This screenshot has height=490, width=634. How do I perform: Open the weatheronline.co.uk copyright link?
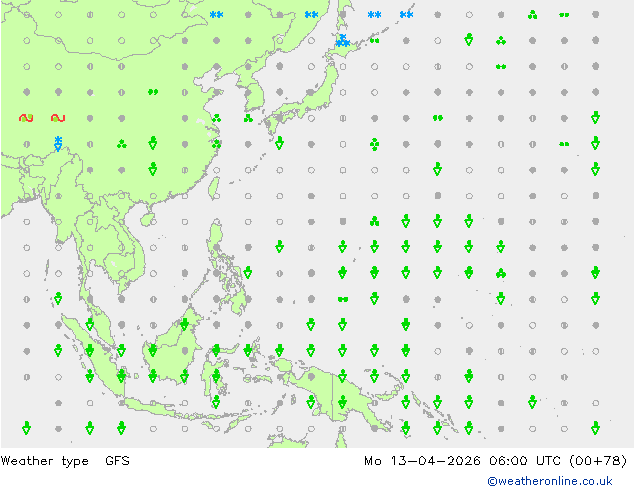[550, 481]
